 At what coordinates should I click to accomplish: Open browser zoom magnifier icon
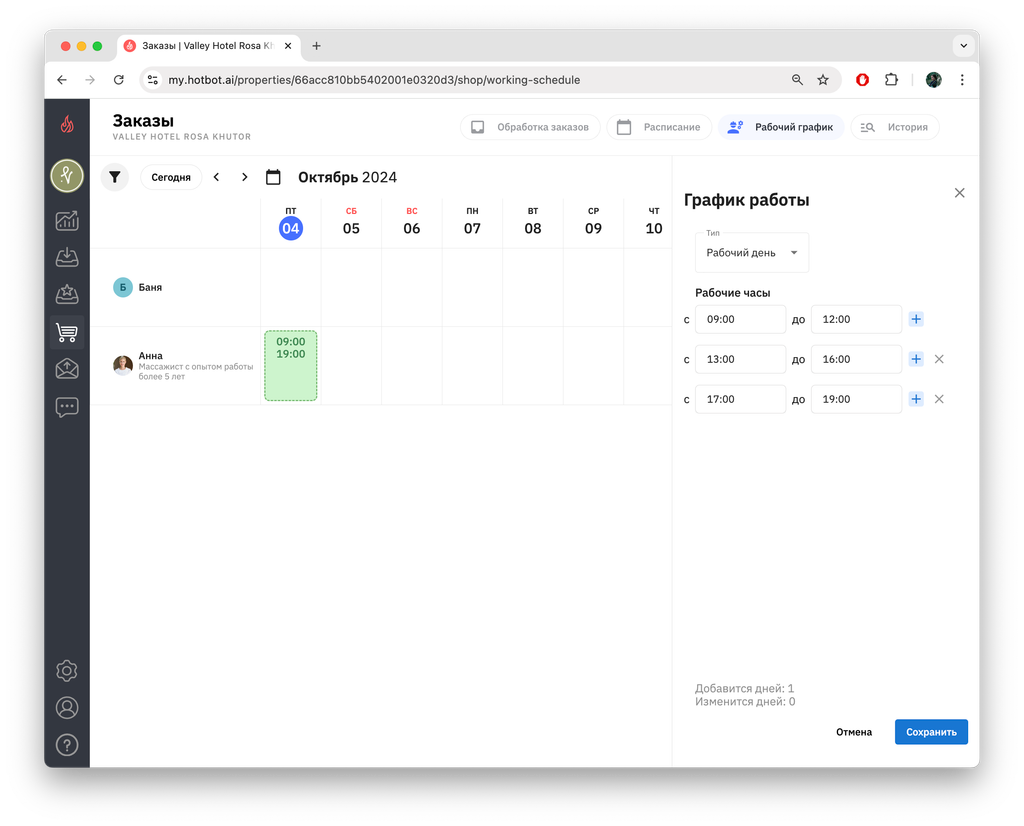click(797, 80)
